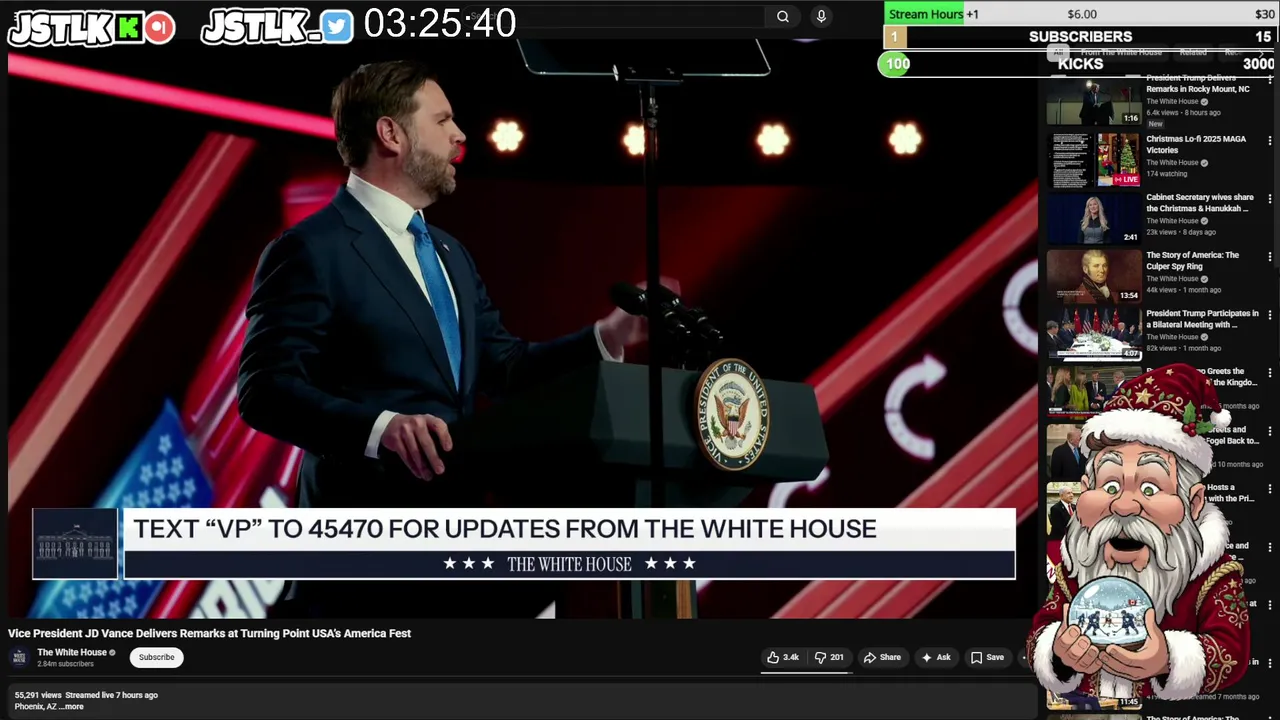Open the Christmas Lo-fi 2025 live stream thumbnail

(x=1093, y=160)
